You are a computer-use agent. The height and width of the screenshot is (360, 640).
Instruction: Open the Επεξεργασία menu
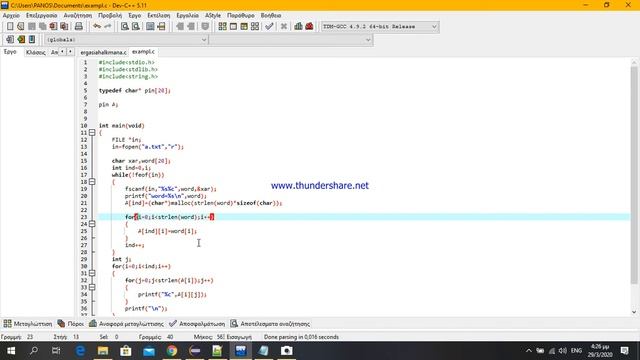click(42, 15)
